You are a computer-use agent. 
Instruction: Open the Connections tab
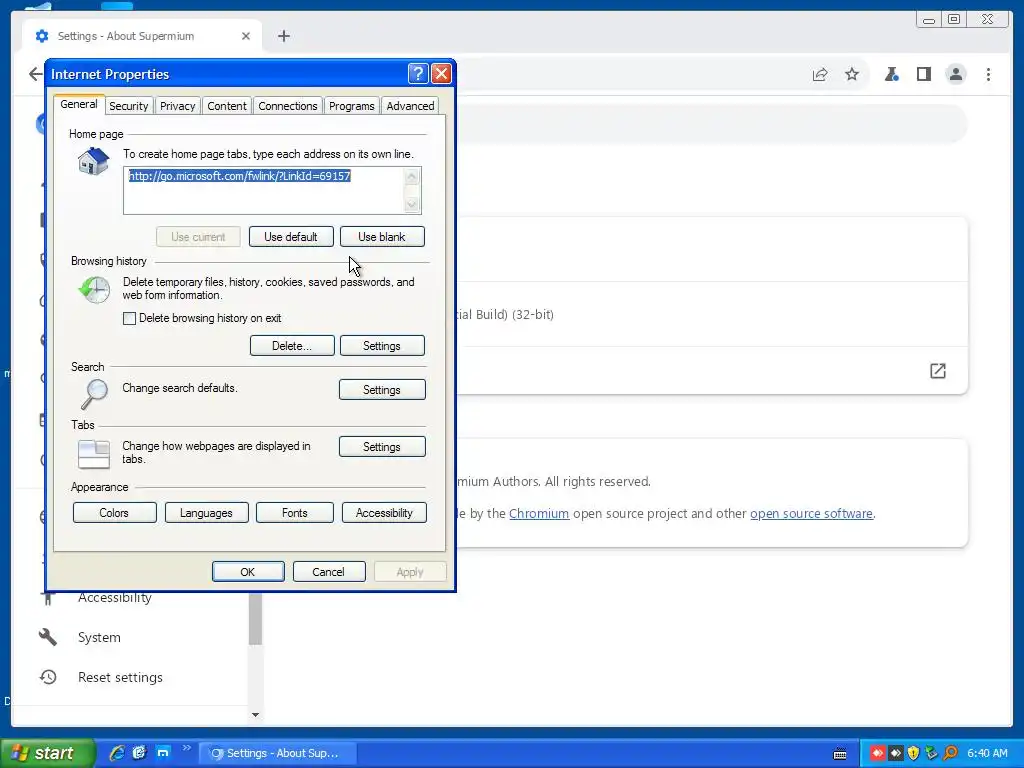tap(287, 106)
